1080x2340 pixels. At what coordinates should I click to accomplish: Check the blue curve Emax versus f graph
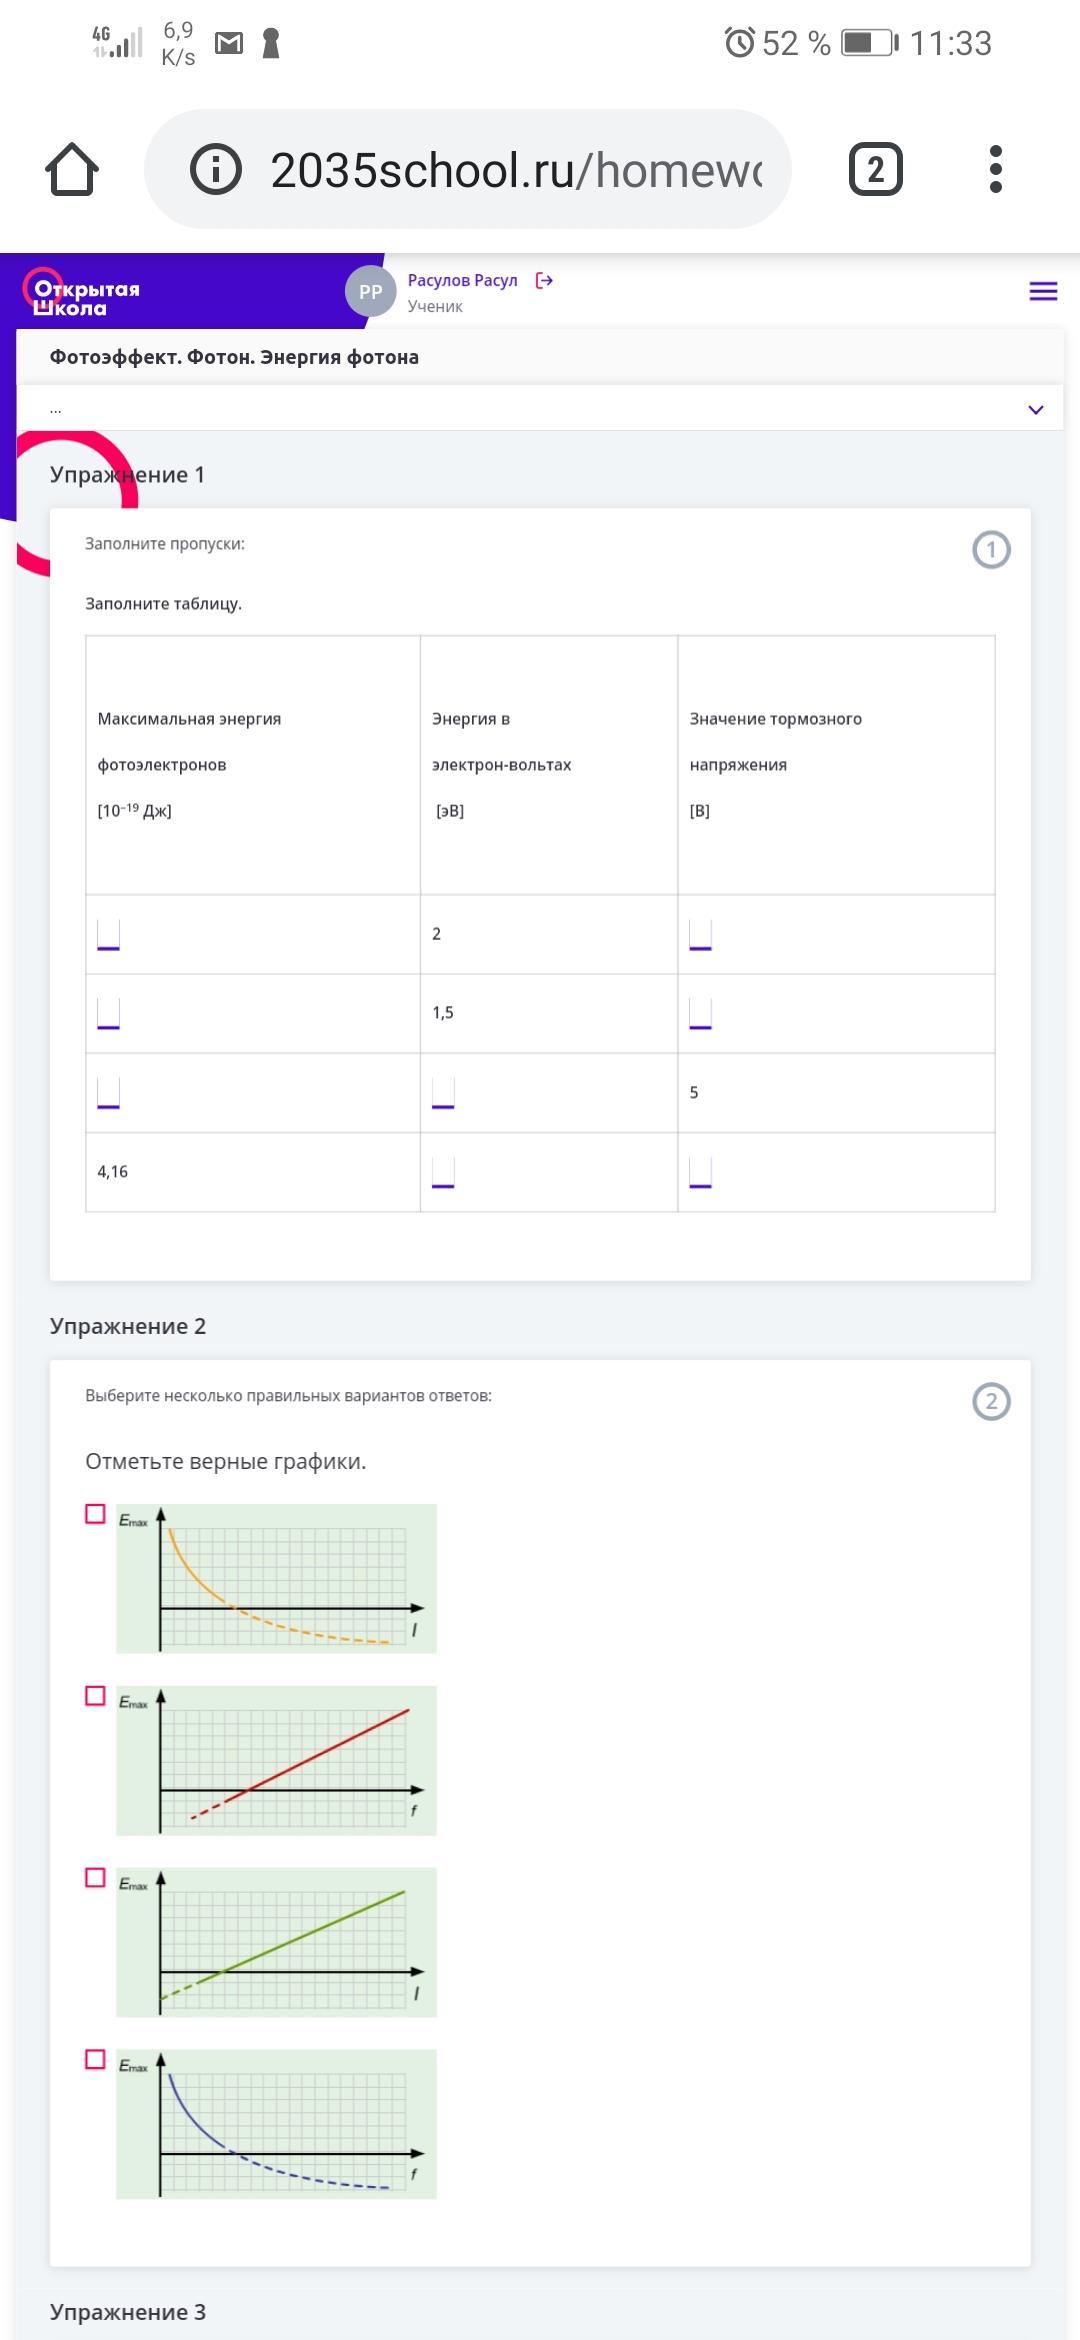95,2060
